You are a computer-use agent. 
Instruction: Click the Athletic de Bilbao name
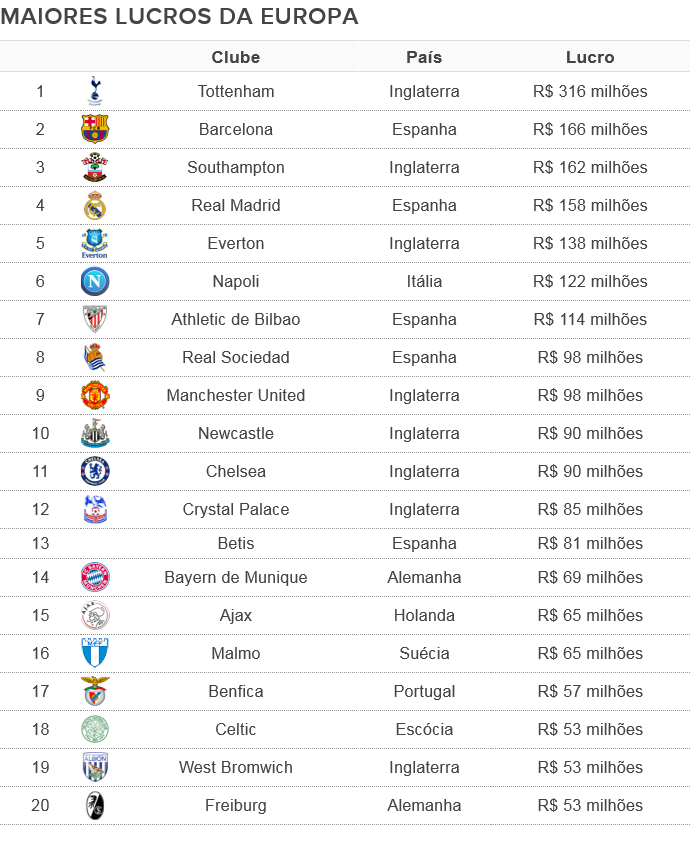[236, 319]
